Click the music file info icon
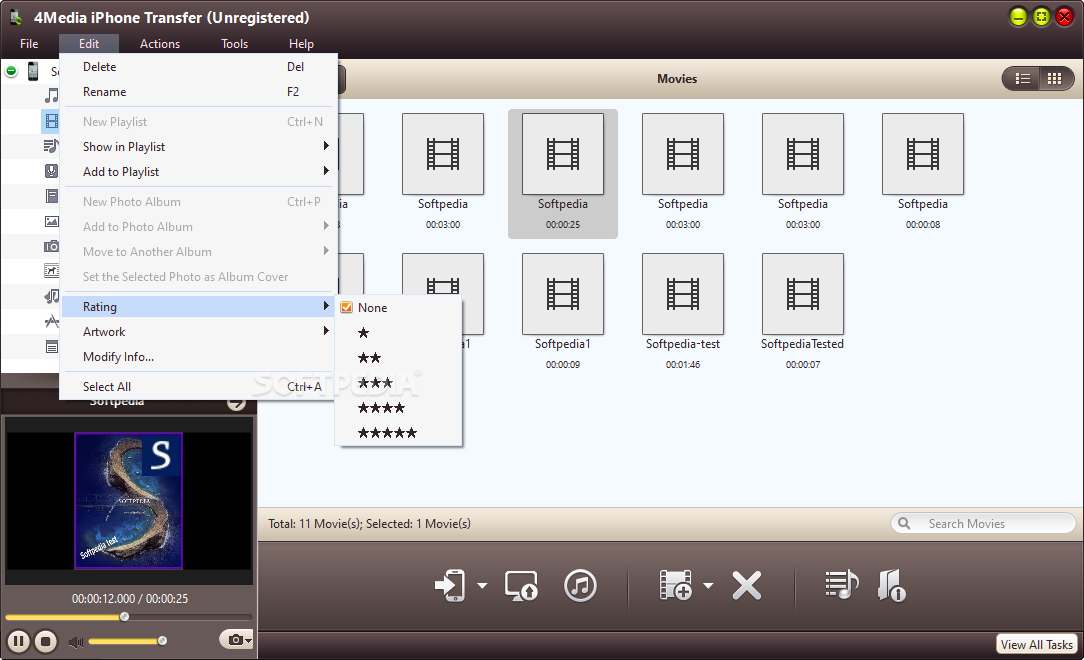The image size is (1084, 660). click(x=892, y=586)
